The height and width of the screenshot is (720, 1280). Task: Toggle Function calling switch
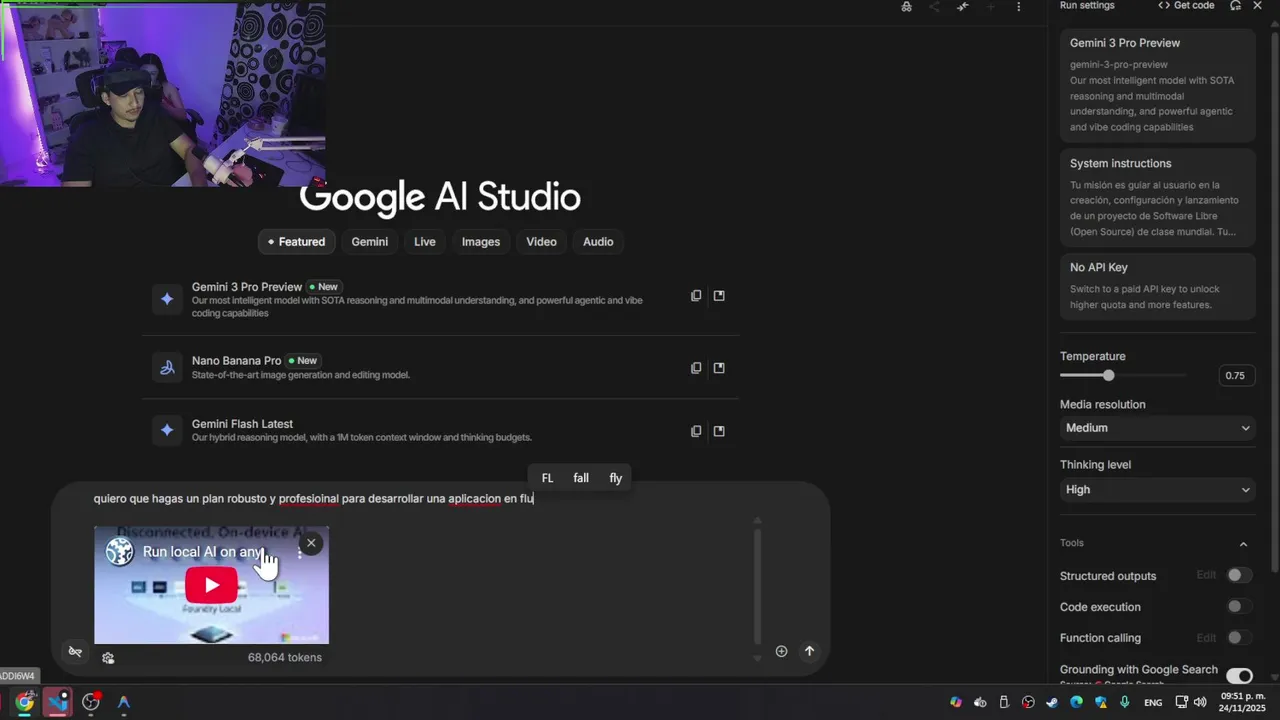[x=1239, y=637]
